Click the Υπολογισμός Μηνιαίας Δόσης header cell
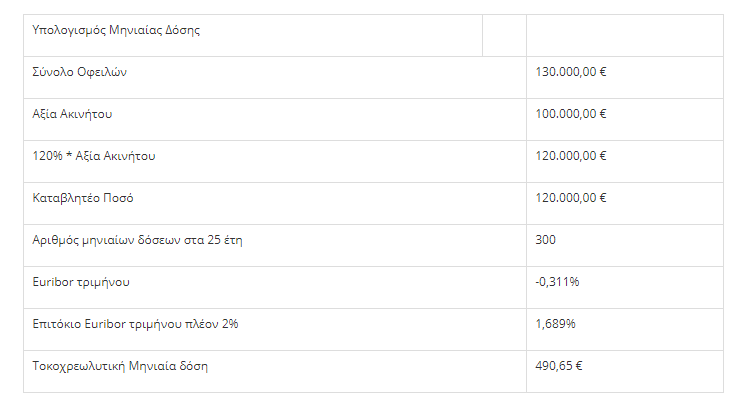 tap(117, 30)
